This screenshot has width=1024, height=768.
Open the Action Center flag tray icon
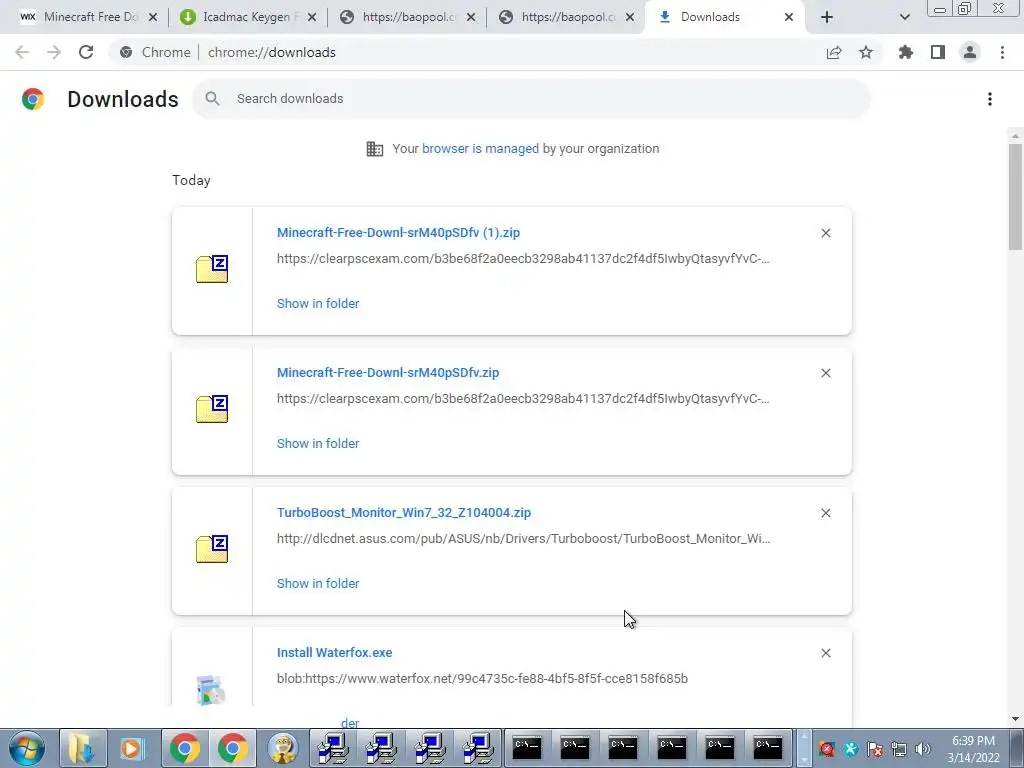(x=875, y=749)
